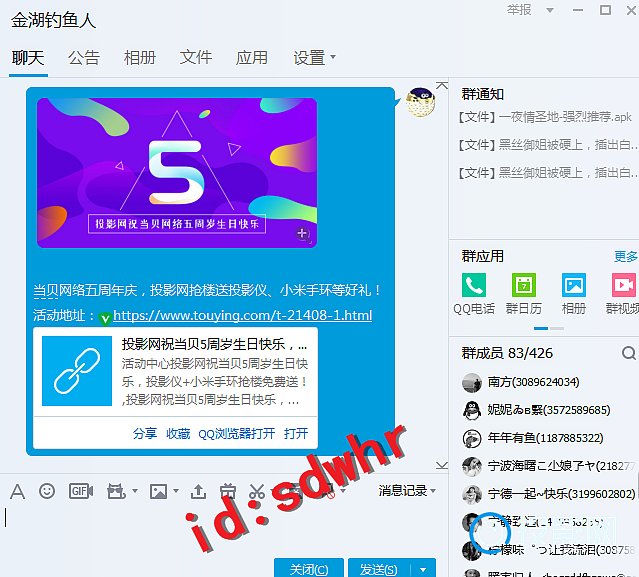This screenshot has height=577, width=639.
Task: Switch to the 公告 tab
Action: pos(84,57)
